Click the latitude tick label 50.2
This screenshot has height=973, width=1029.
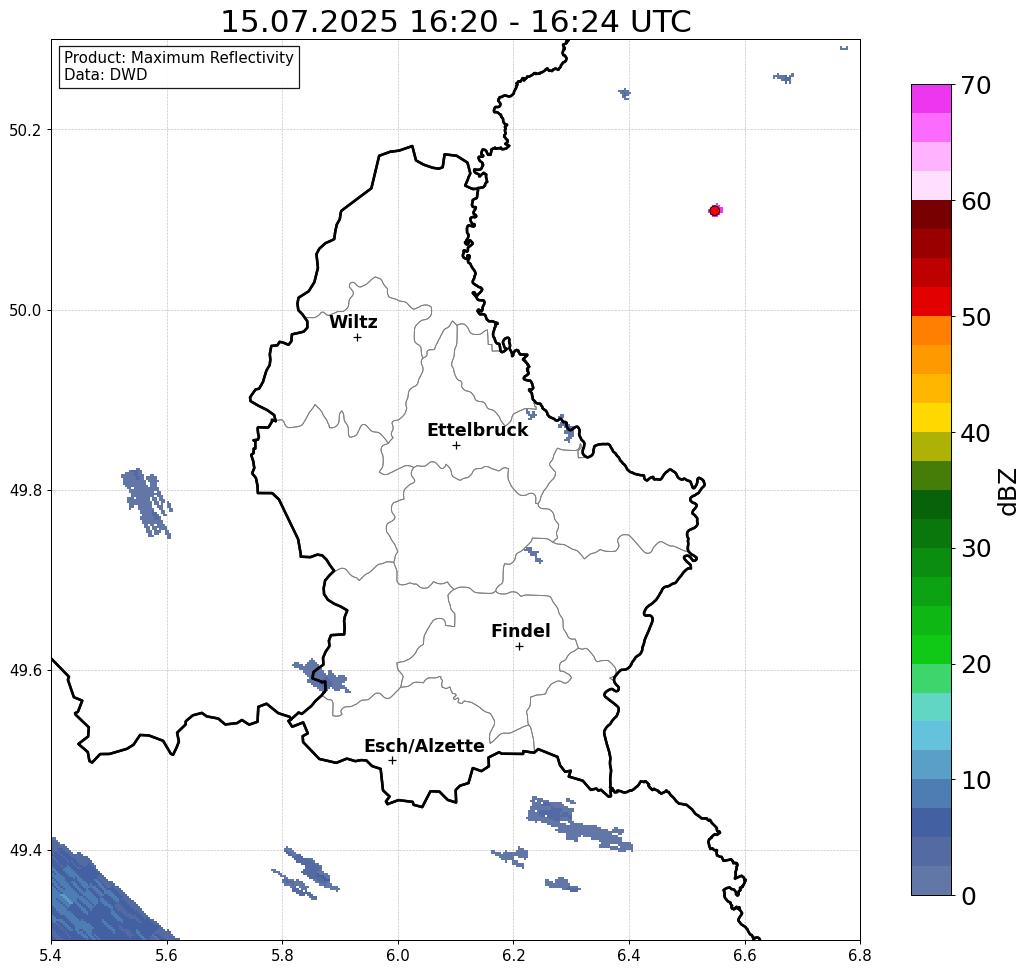click(24, 130)
